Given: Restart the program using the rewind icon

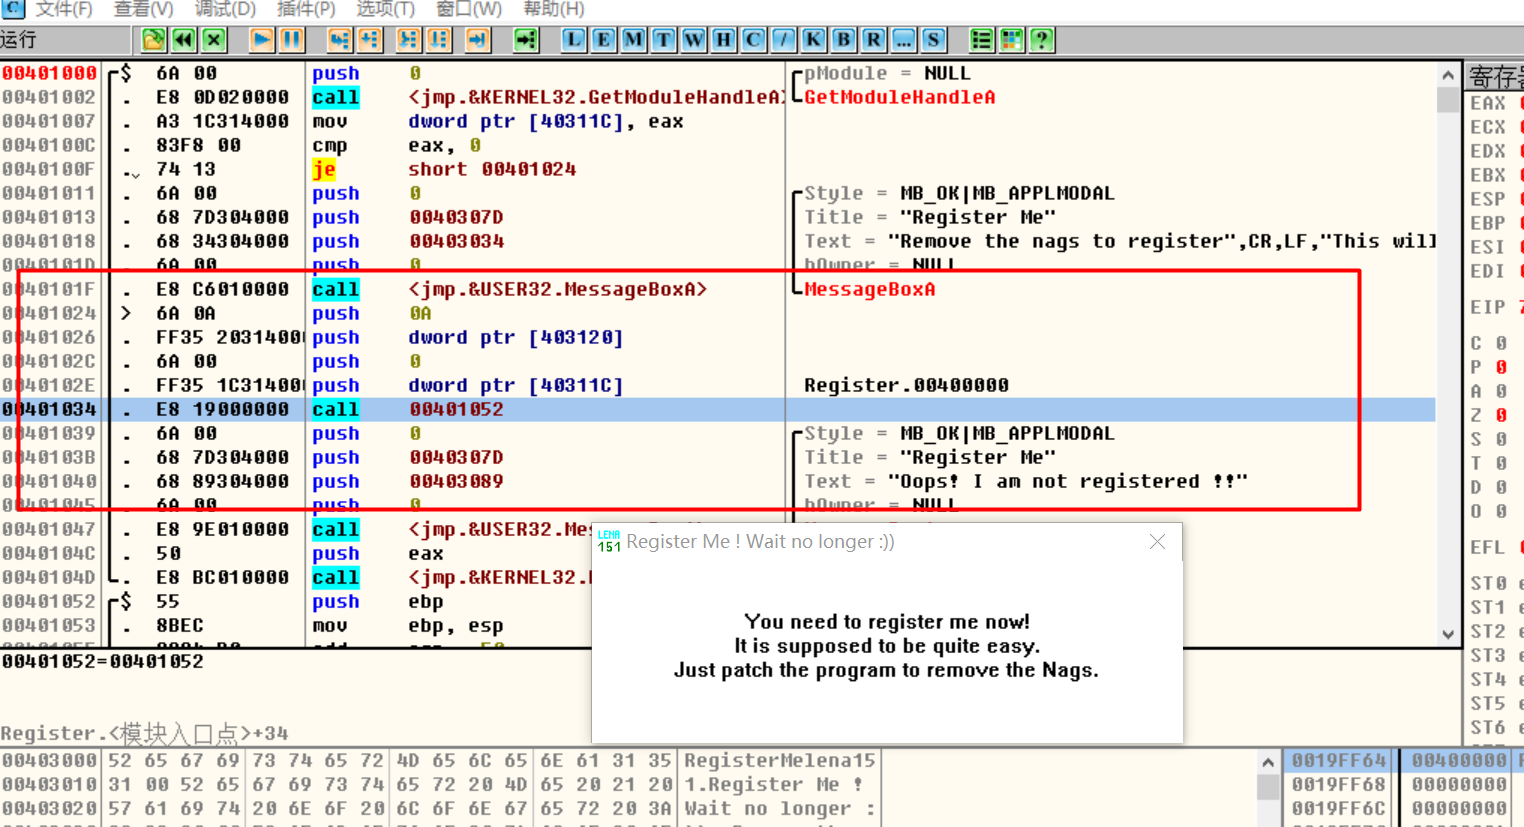Looking at the screenshot, I should click(x=183, y=40).
